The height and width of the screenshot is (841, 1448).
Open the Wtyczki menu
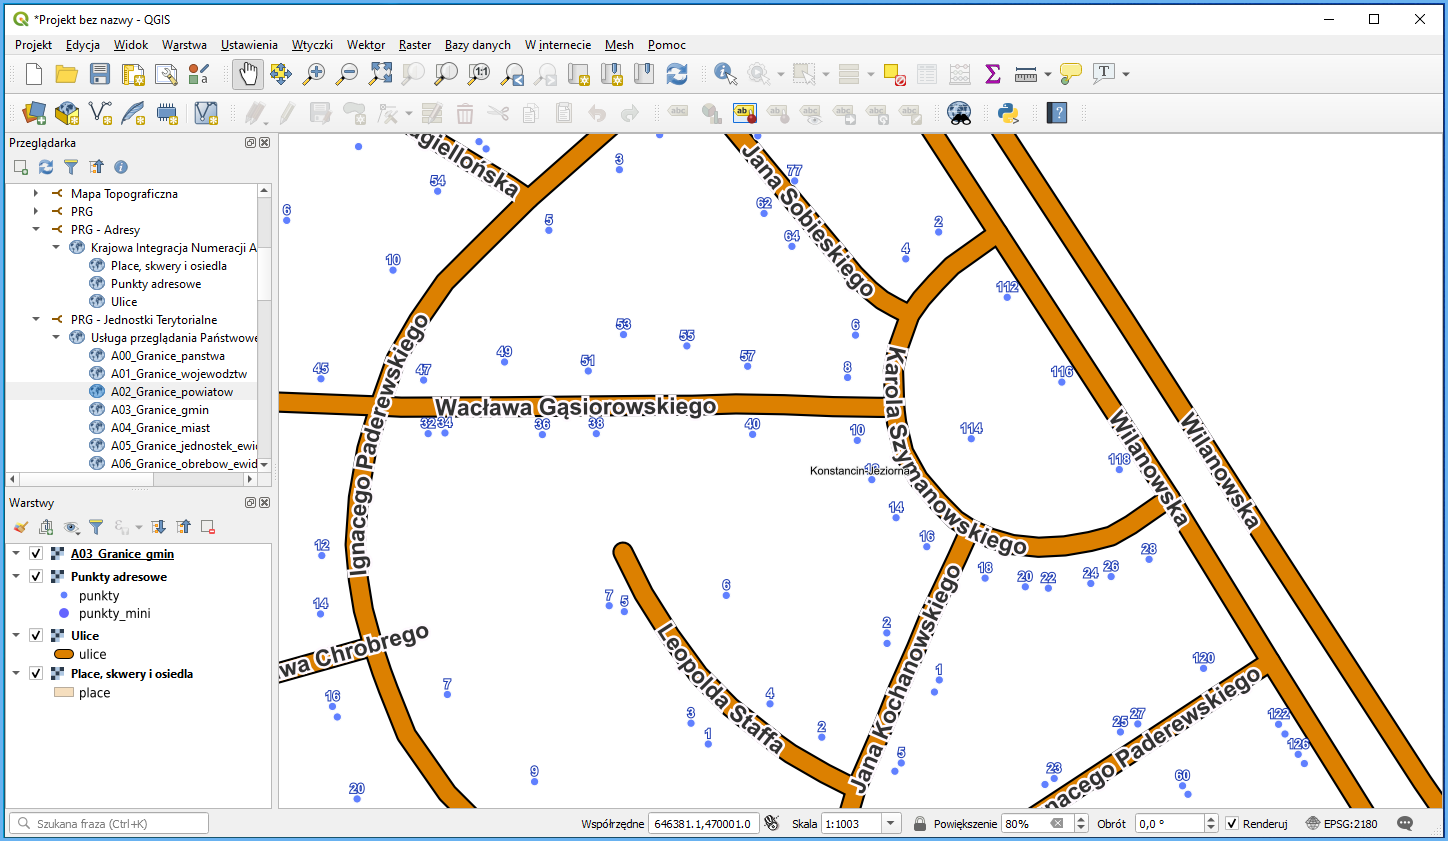tap(312, 45)
